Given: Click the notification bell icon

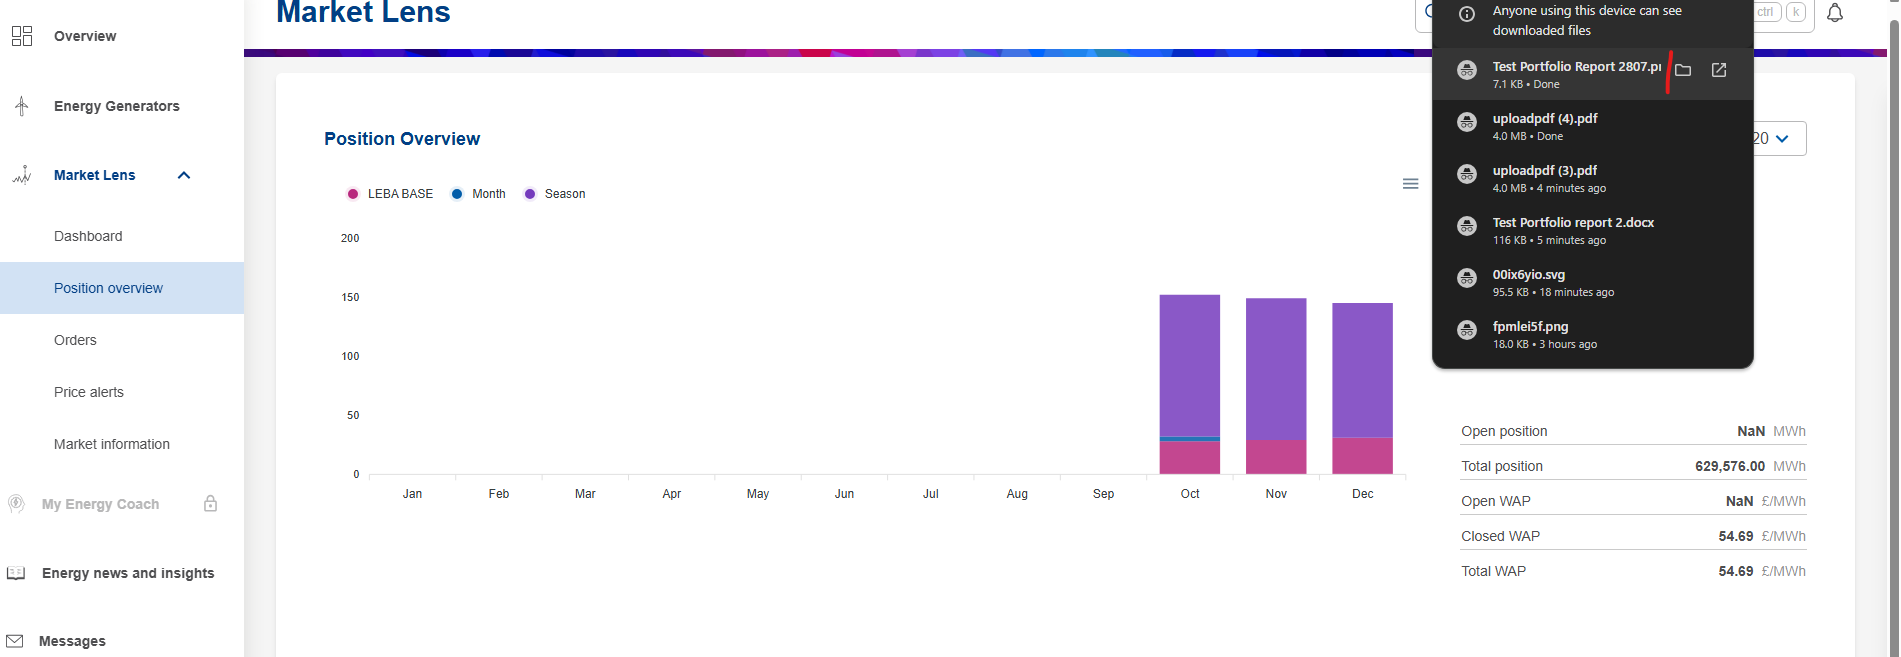Looking at the screenshot, I should [x=1835, y=13].
